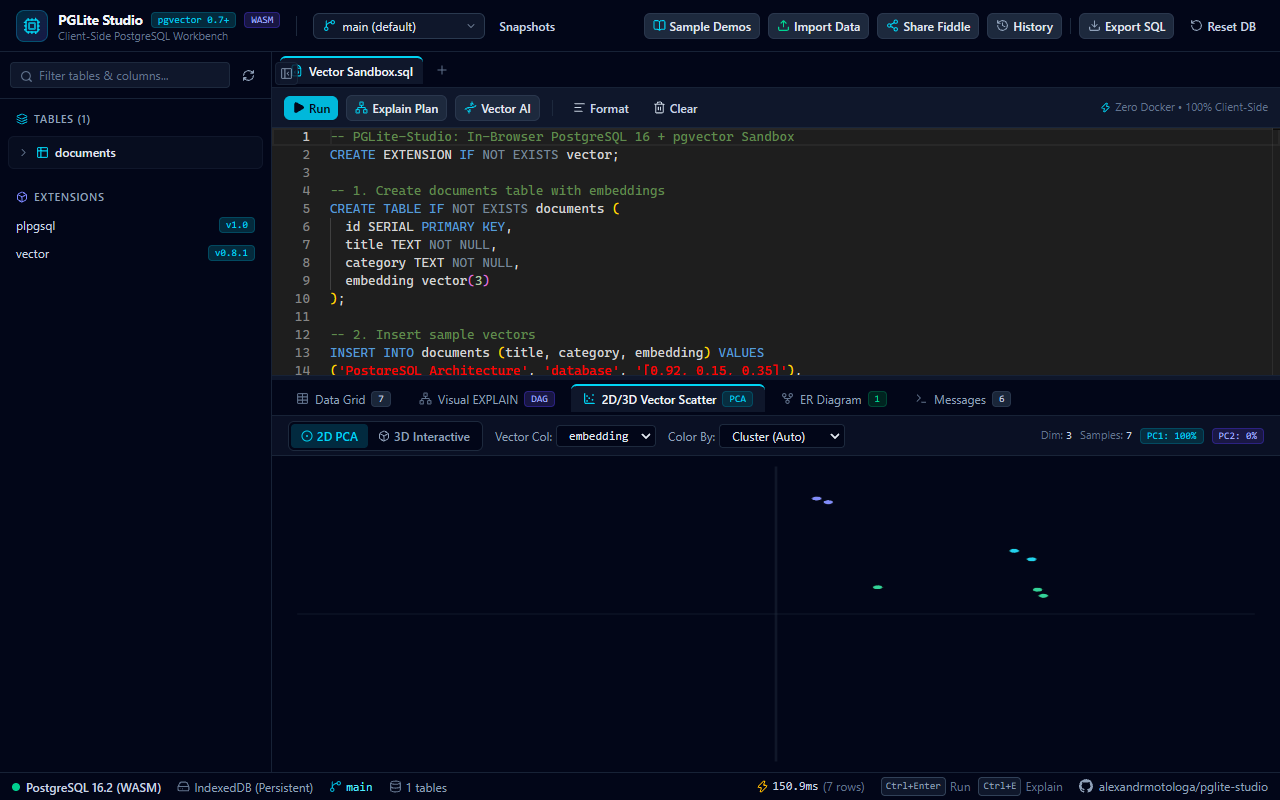
Task: Select the Vector Sandbox.sql file tab
Action: click(x=360, y=72)
